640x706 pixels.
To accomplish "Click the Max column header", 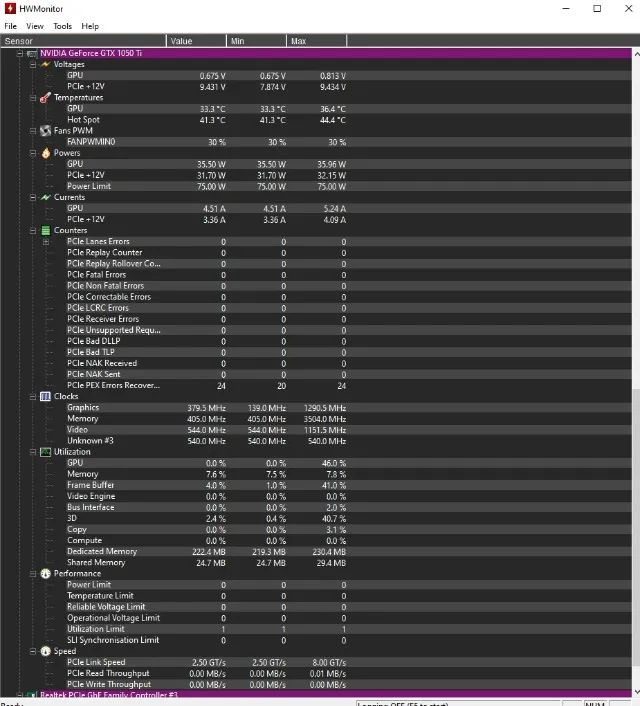I will coord(317,41).
